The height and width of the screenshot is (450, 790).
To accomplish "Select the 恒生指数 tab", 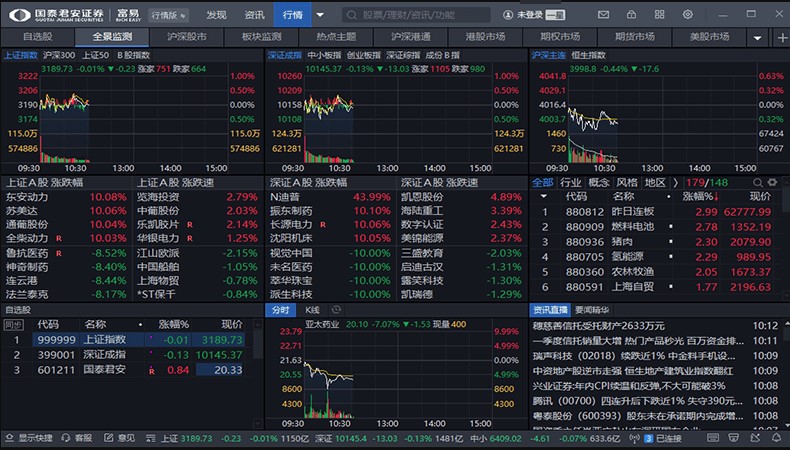I will click(x=588, y=55).
